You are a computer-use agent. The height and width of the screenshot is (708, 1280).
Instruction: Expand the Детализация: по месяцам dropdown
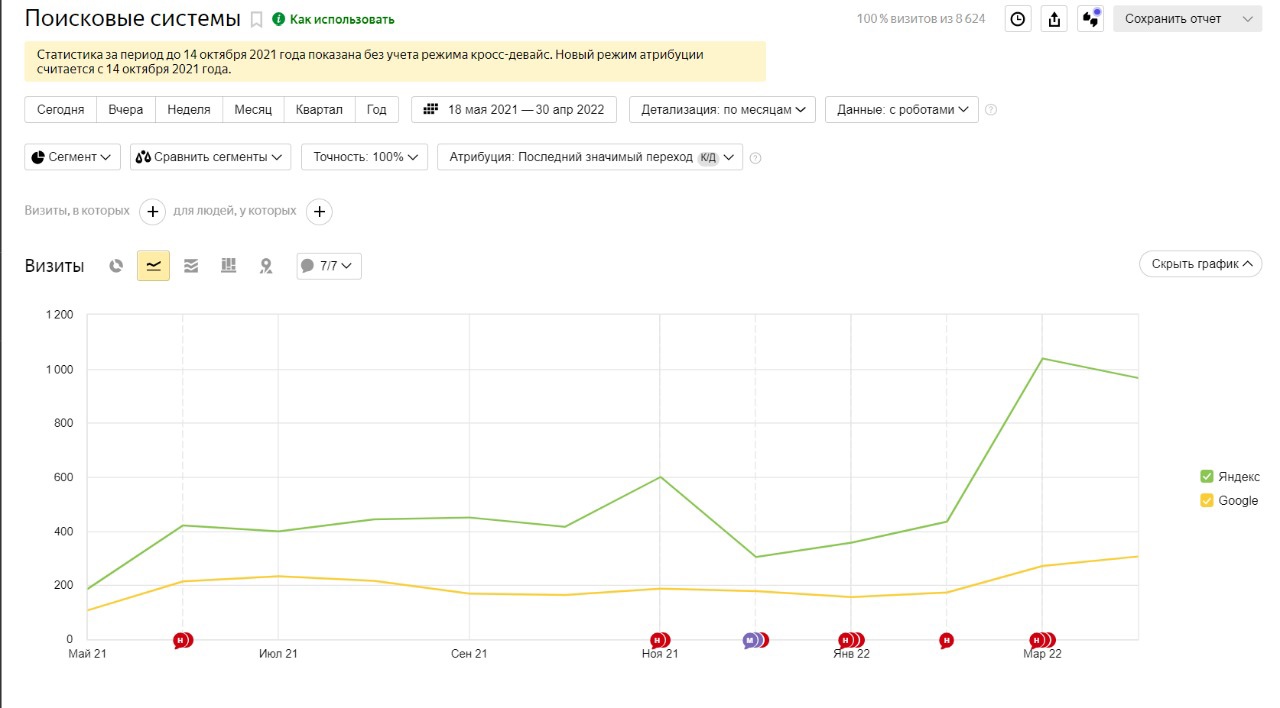coord(722,110)
